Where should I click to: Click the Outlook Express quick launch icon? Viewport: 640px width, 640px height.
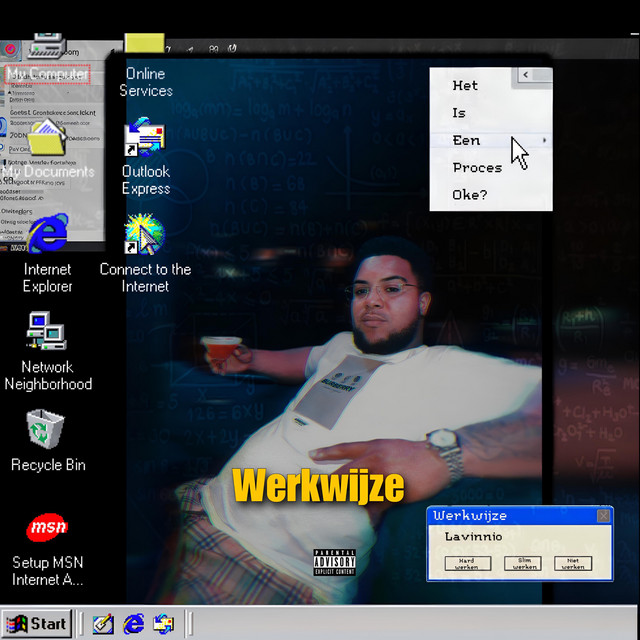pos(163,624)
